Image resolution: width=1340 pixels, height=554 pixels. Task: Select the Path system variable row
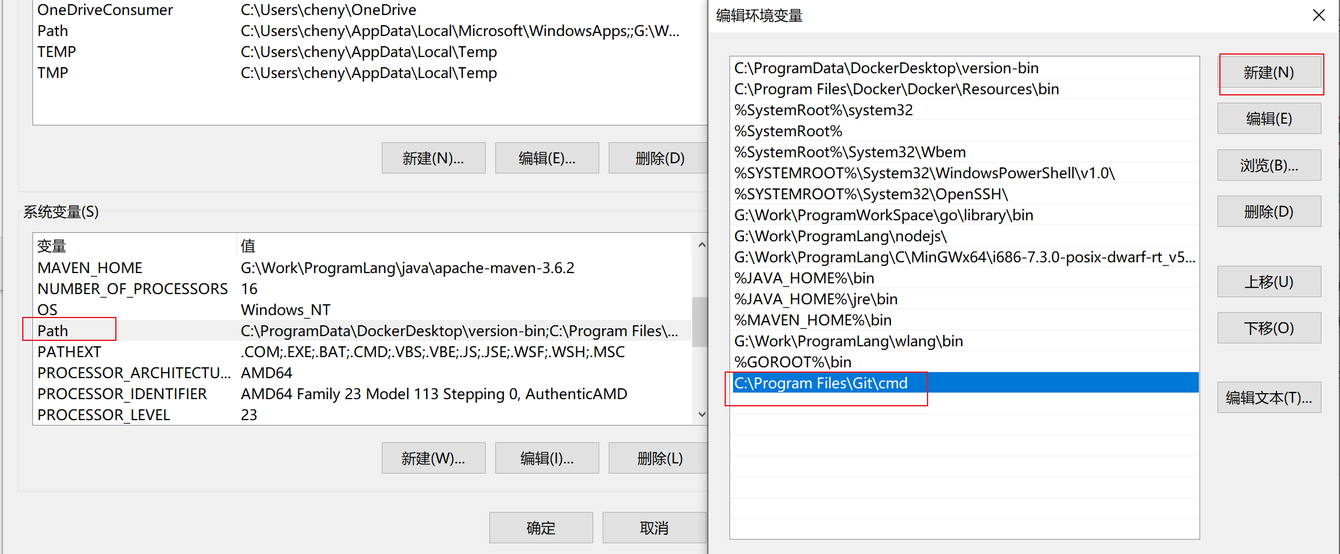click(53, 331)
